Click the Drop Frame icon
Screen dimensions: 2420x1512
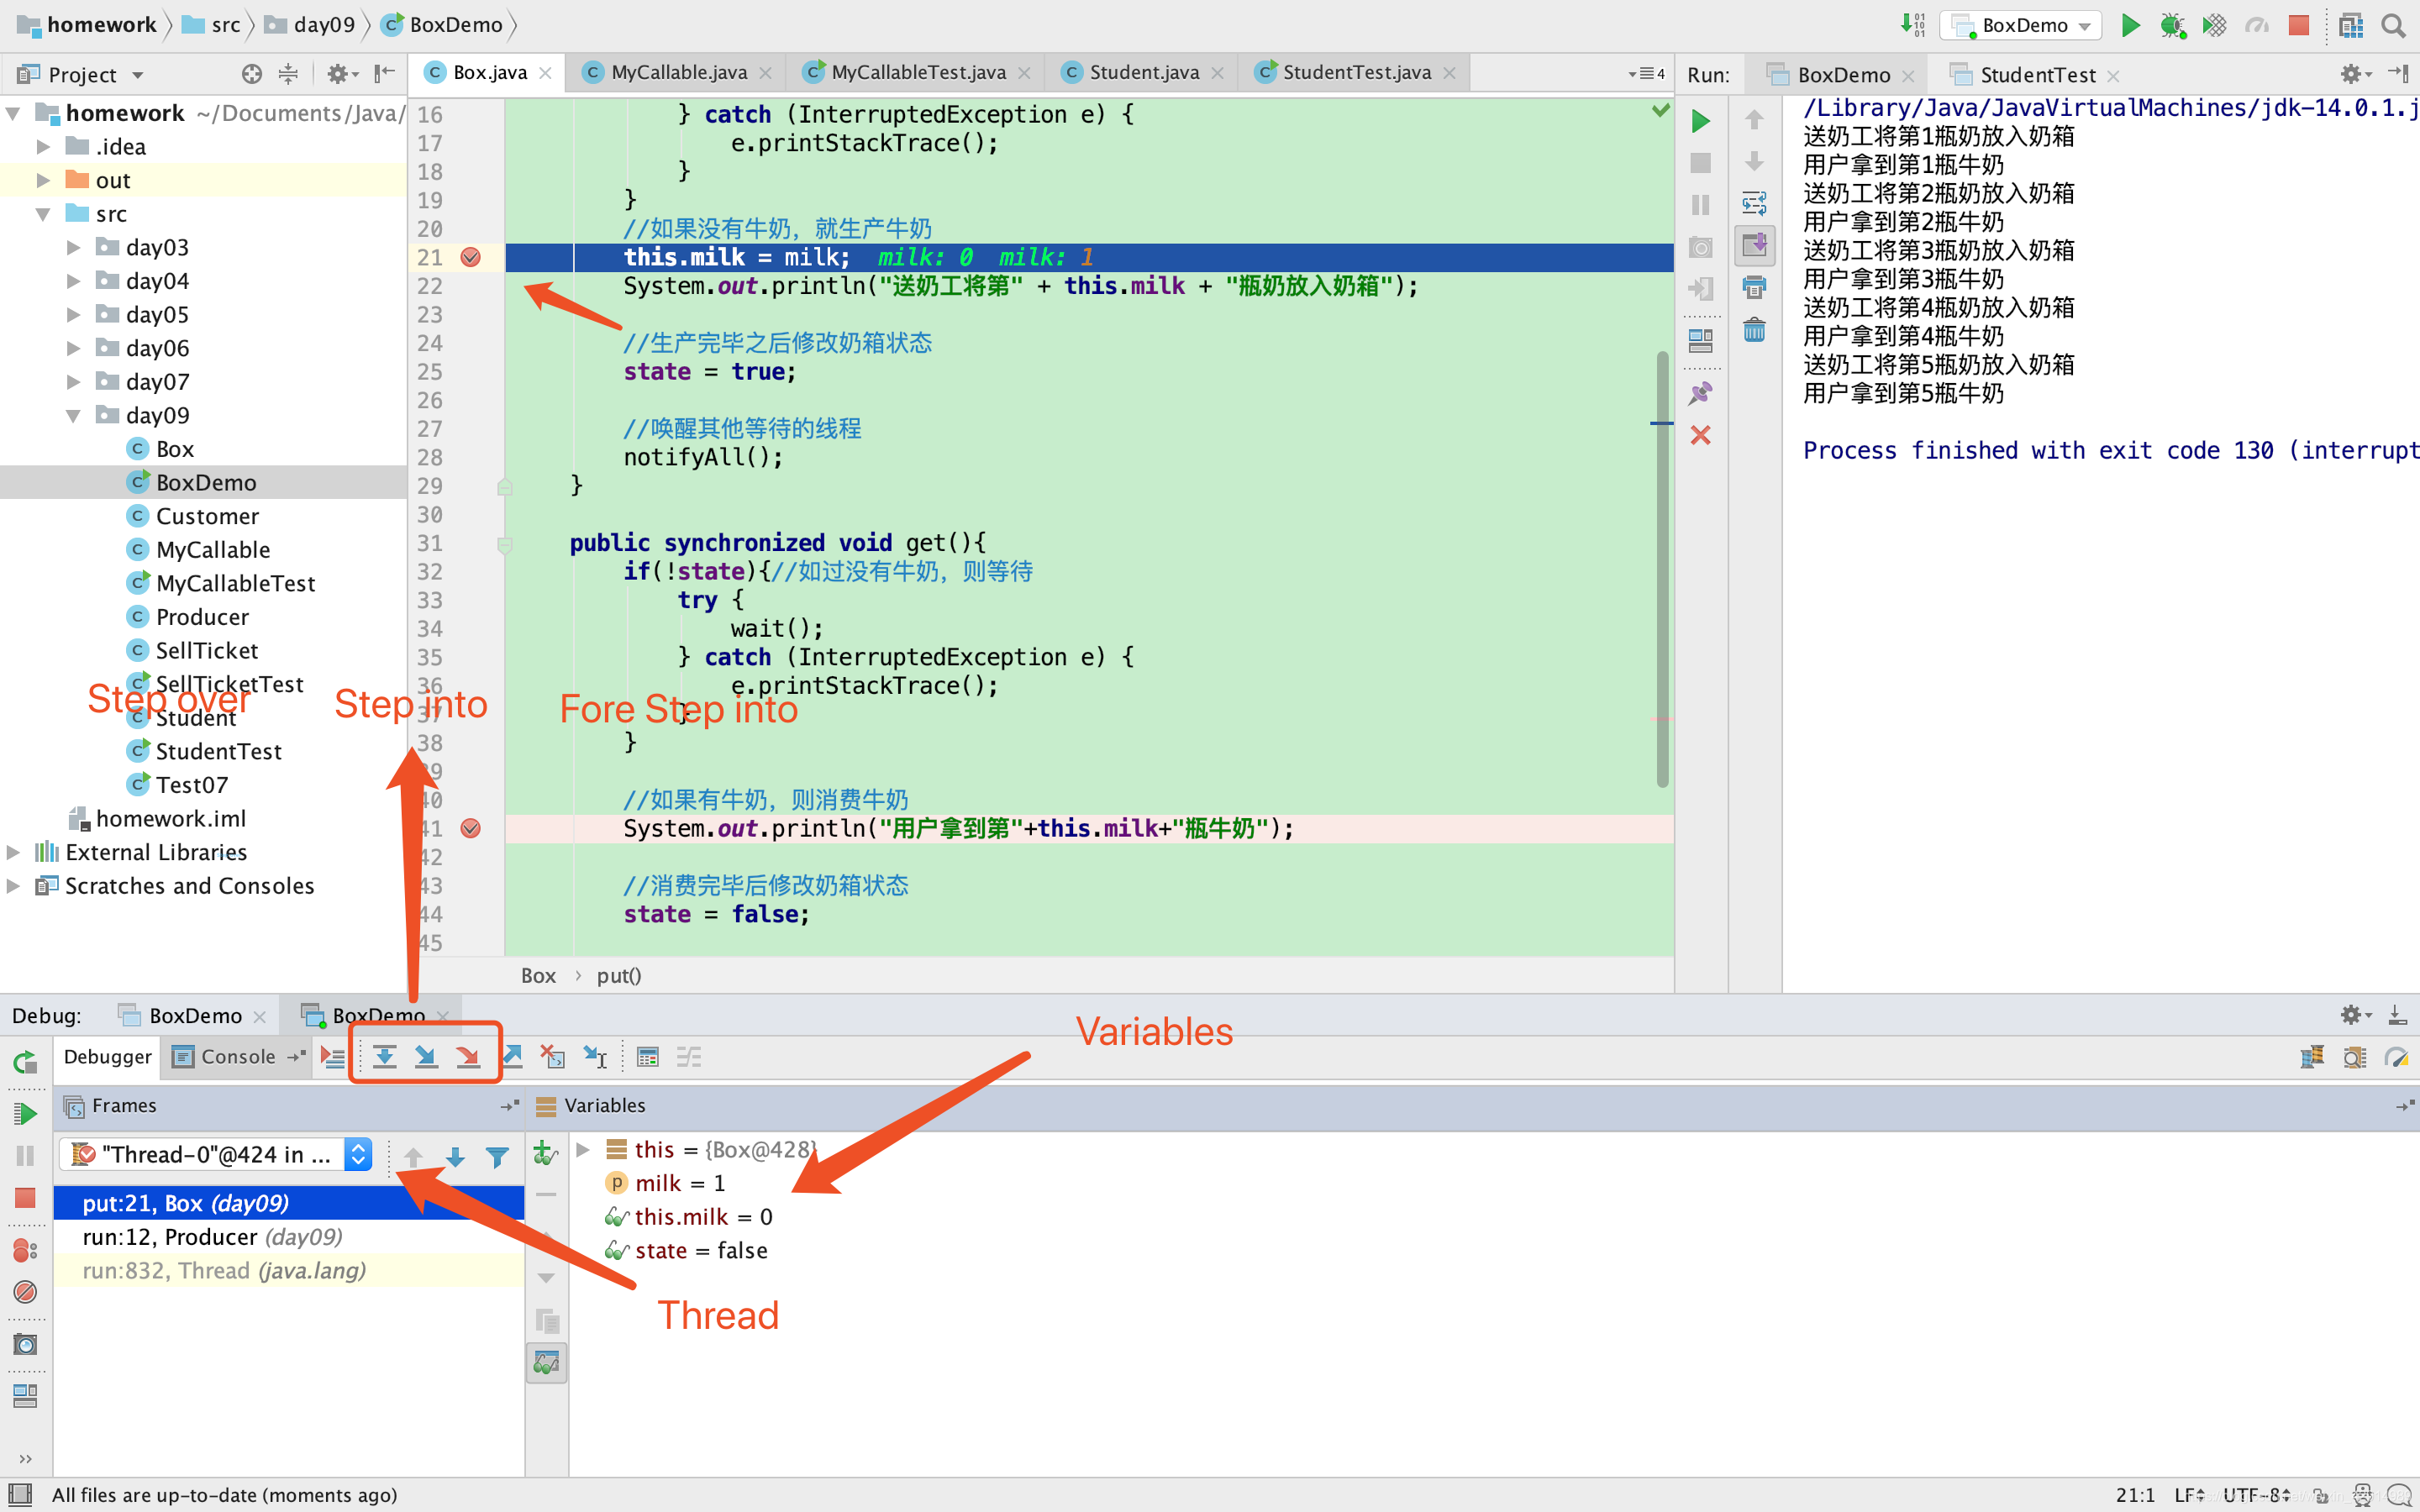click(x=553, y=1056)
